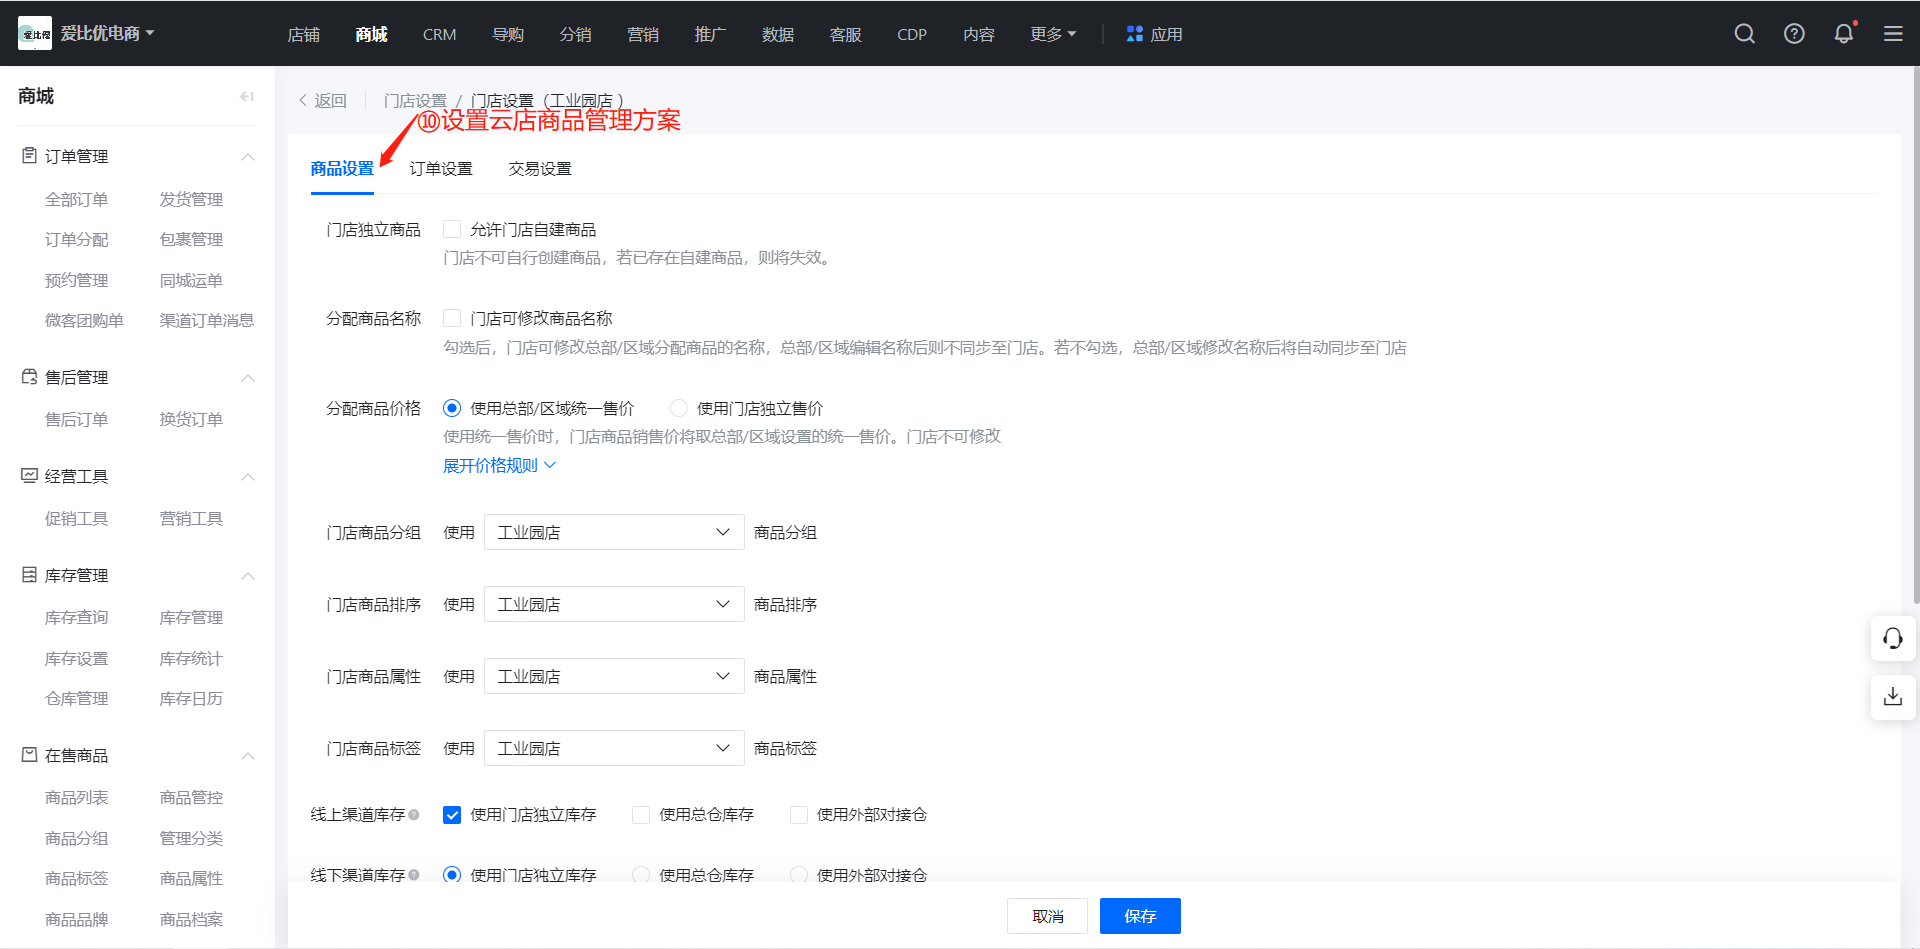Viewport: 1920px width, 949px height.
Task: Select 使用总部/区域统一售价 radio
Action: pyautogui.click(x=452, y=408)
